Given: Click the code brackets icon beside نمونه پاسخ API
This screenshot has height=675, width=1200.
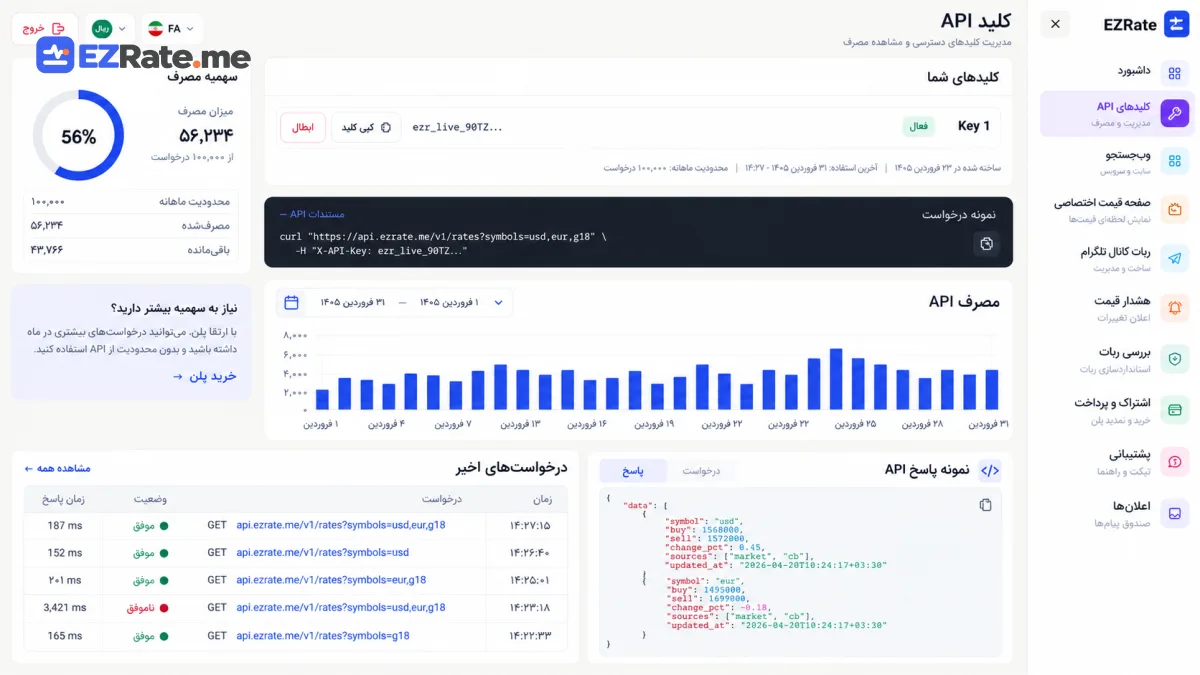Looking at the screenshot, I should pyautogui.click(x=989, y=470).
